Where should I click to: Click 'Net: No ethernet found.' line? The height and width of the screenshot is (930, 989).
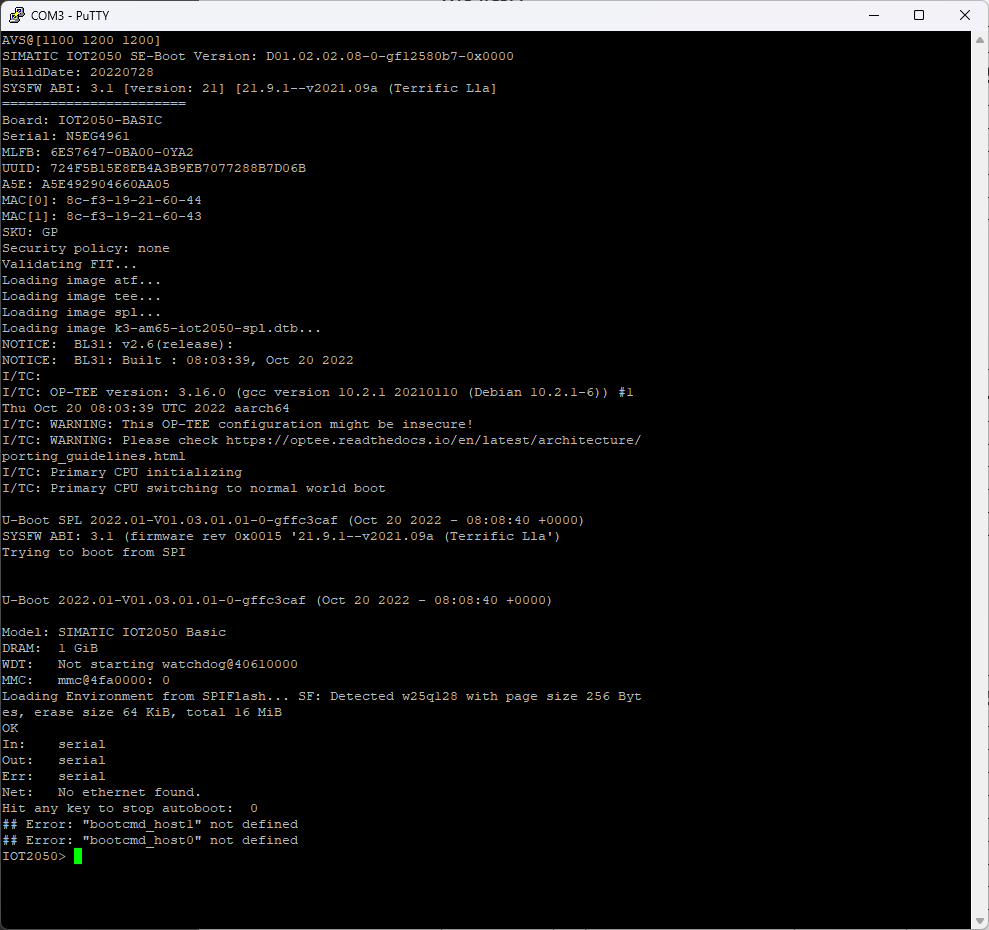coord(102,792)
